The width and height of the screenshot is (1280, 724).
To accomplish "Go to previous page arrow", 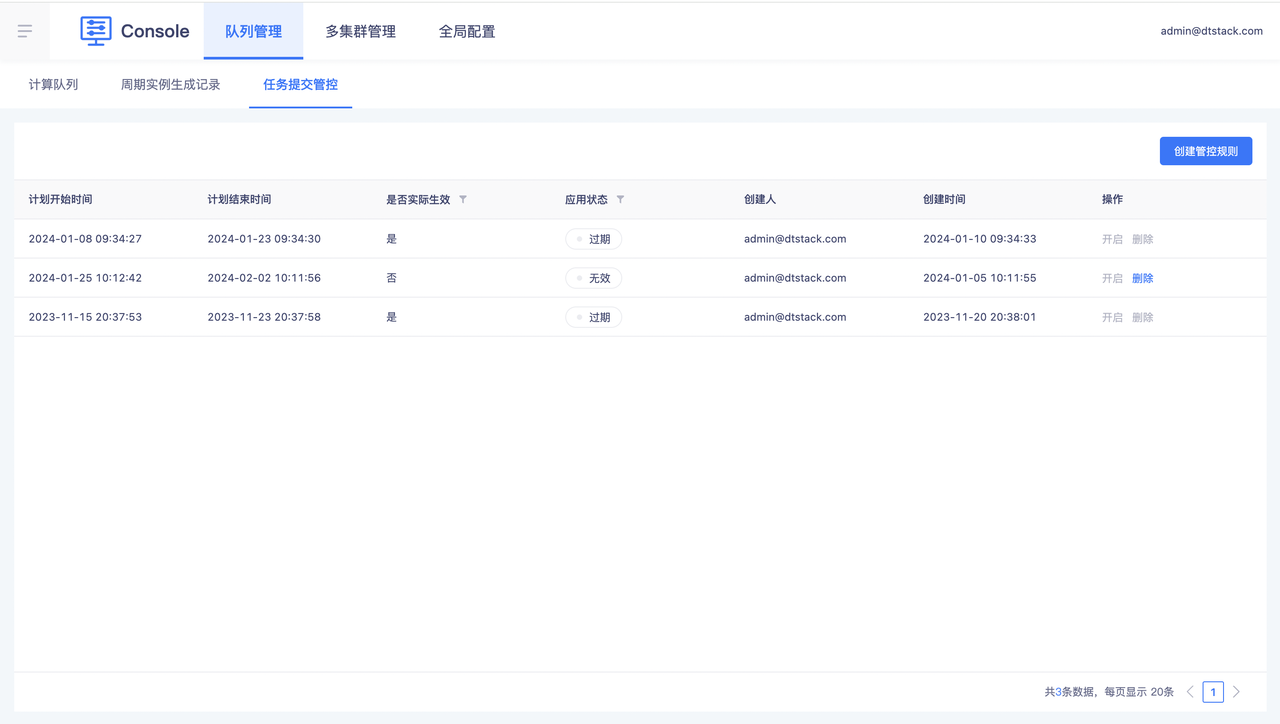I will coord(1190,692).
